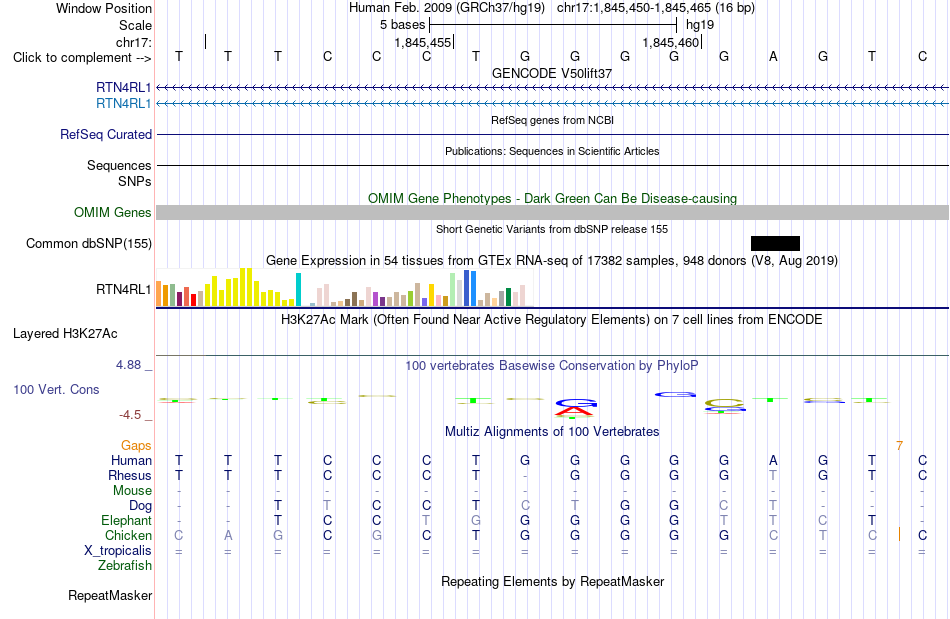This screenshot has width=950, height=619.
Task: Click the RefSeq genes from NCBI title
Action: tap(552, 120)
